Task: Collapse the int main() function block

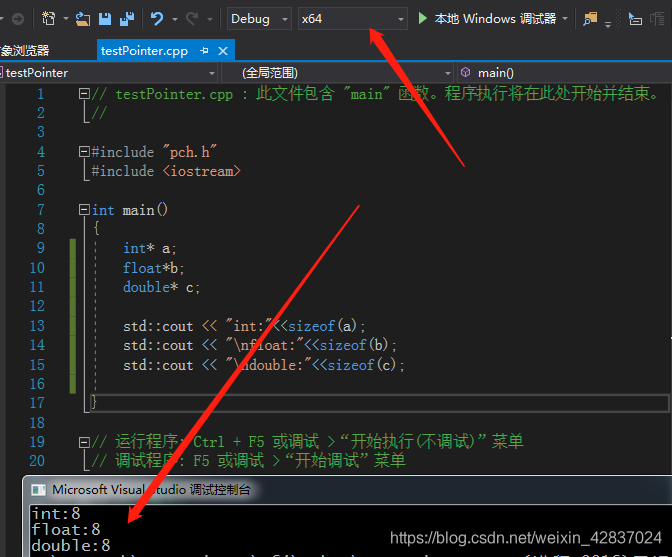Action: [84, 210]
